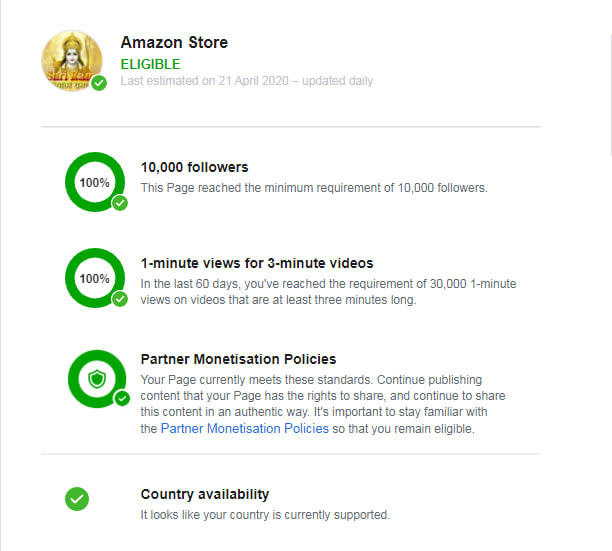Click the Partner Monetisation shield icon
The height and width of the screenshot is (551, 612).
point(96,378)
